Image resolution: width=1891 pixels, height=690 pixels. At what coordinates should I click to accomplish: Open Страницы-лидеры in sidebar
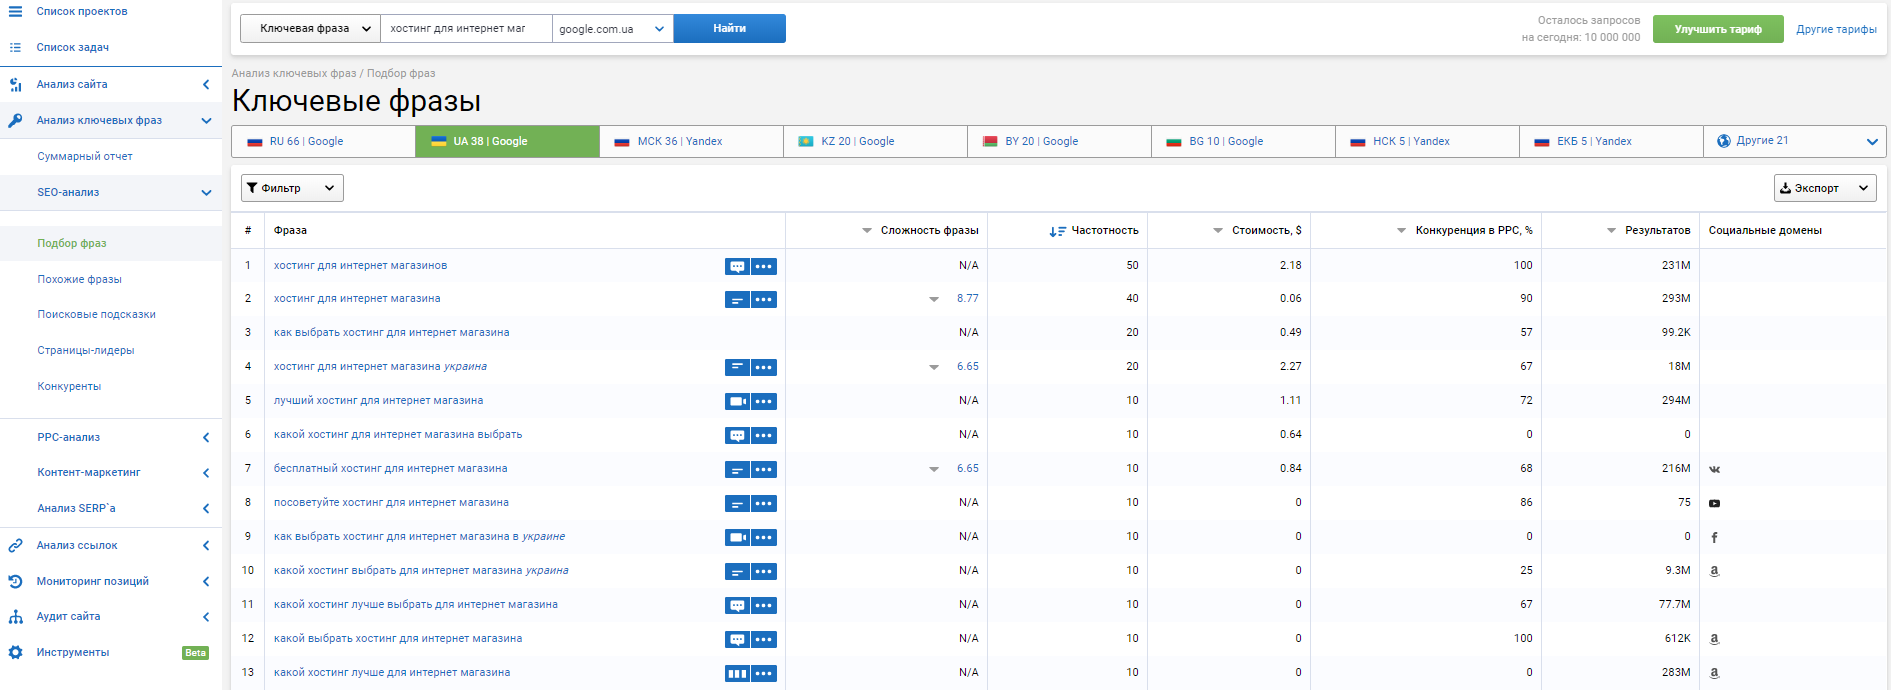(86, 351)
